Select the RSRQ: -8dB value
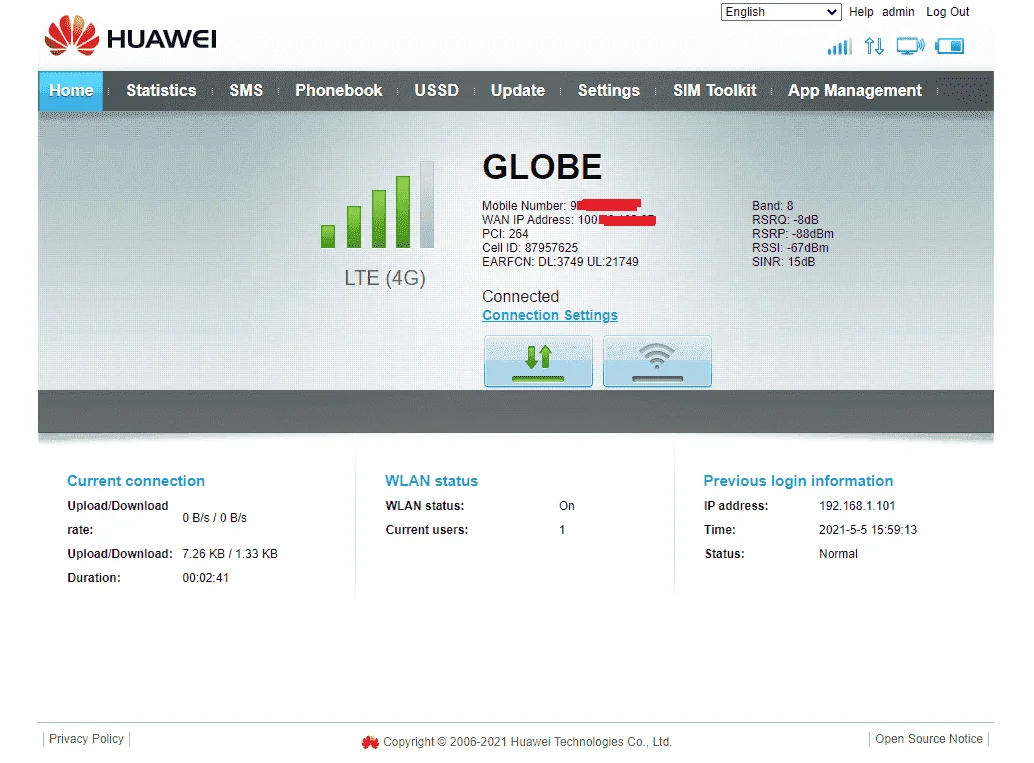 pyautogui.click(x=785, y=220)
